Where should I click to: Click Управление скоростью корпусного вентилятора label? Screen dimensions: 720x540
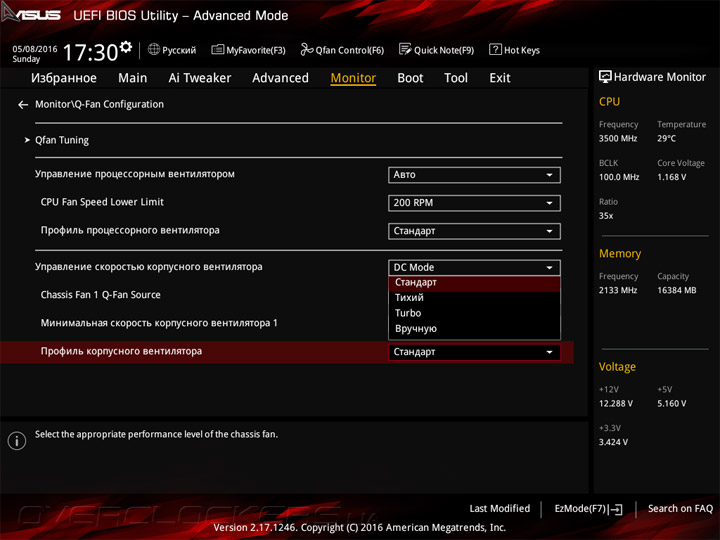pos(149,267)
